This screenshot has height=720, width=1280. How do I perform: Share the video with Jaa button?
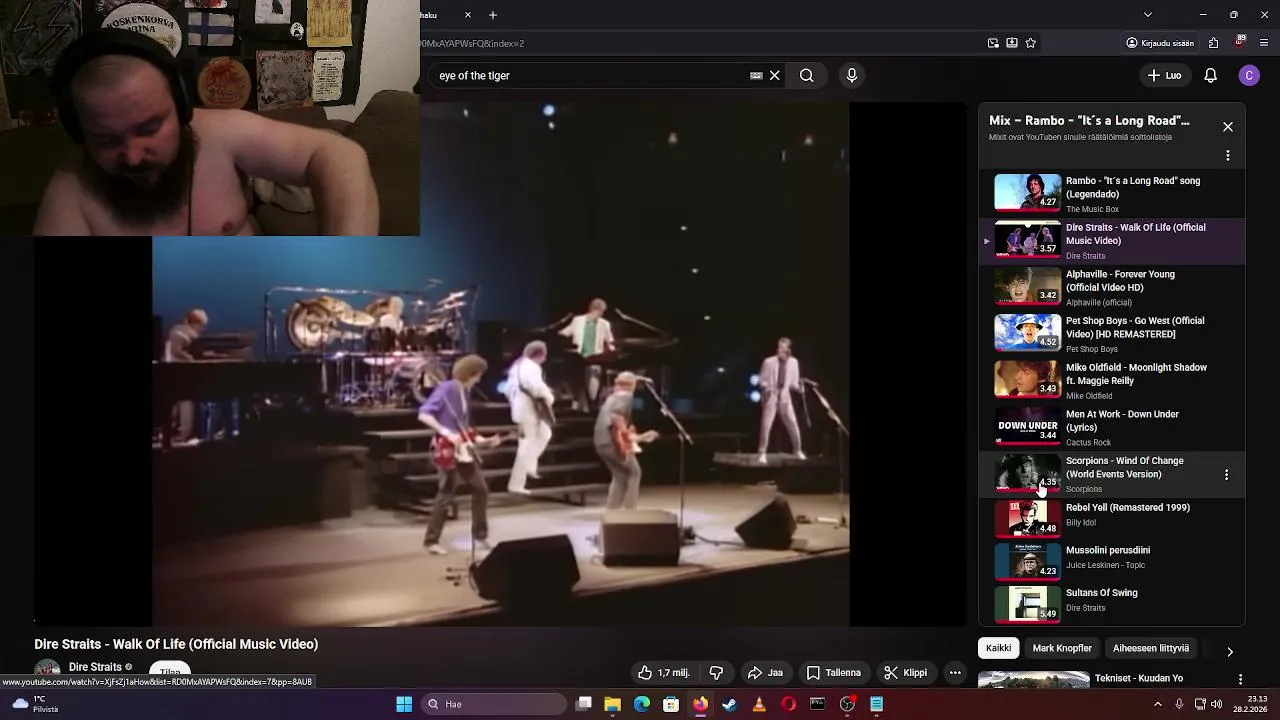click(x=766, y=673)
